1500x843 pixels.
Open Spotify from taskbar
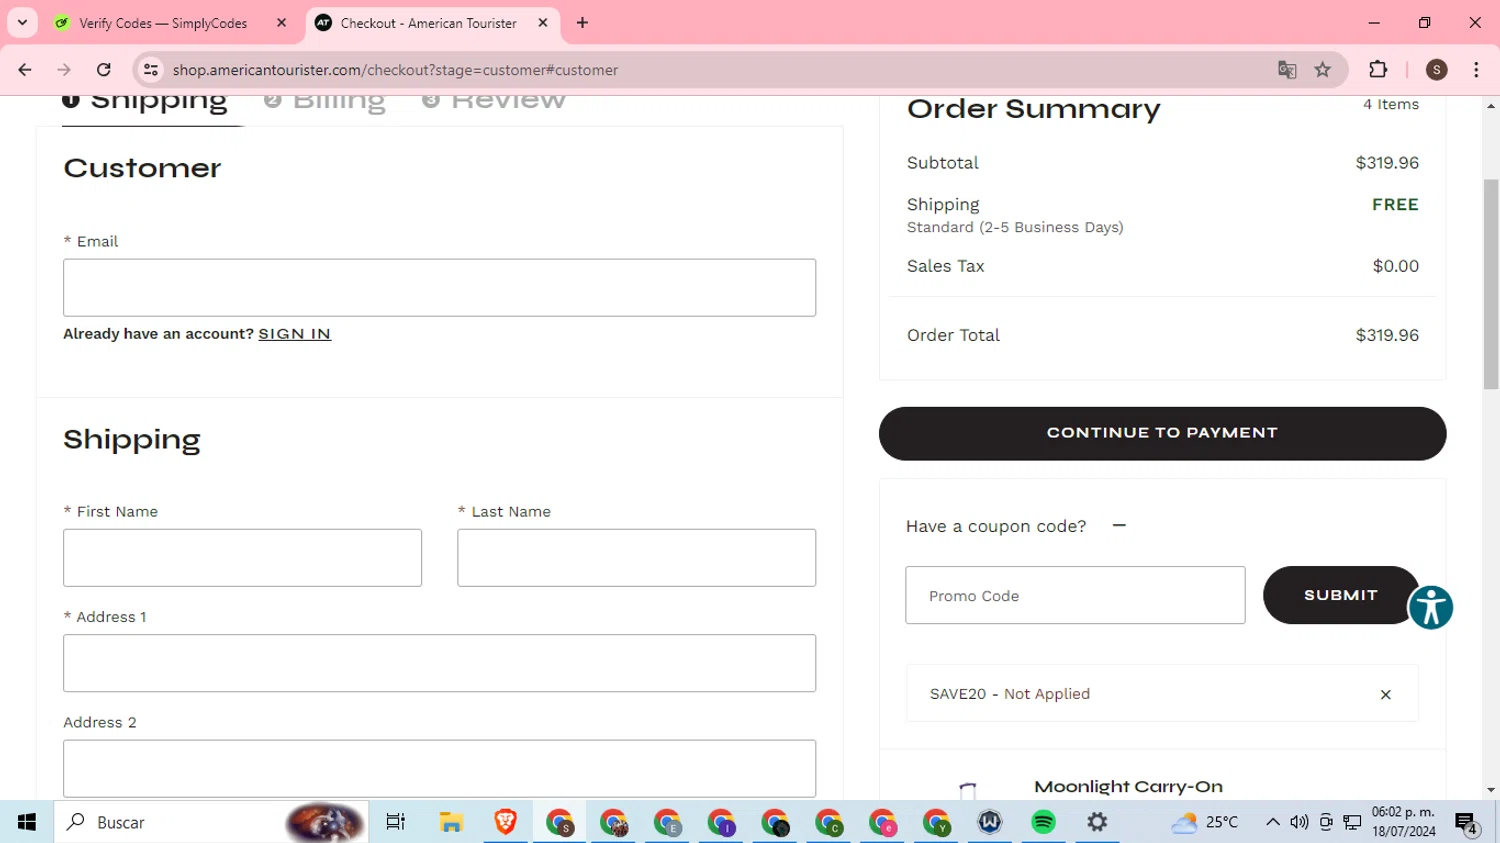1043,822
